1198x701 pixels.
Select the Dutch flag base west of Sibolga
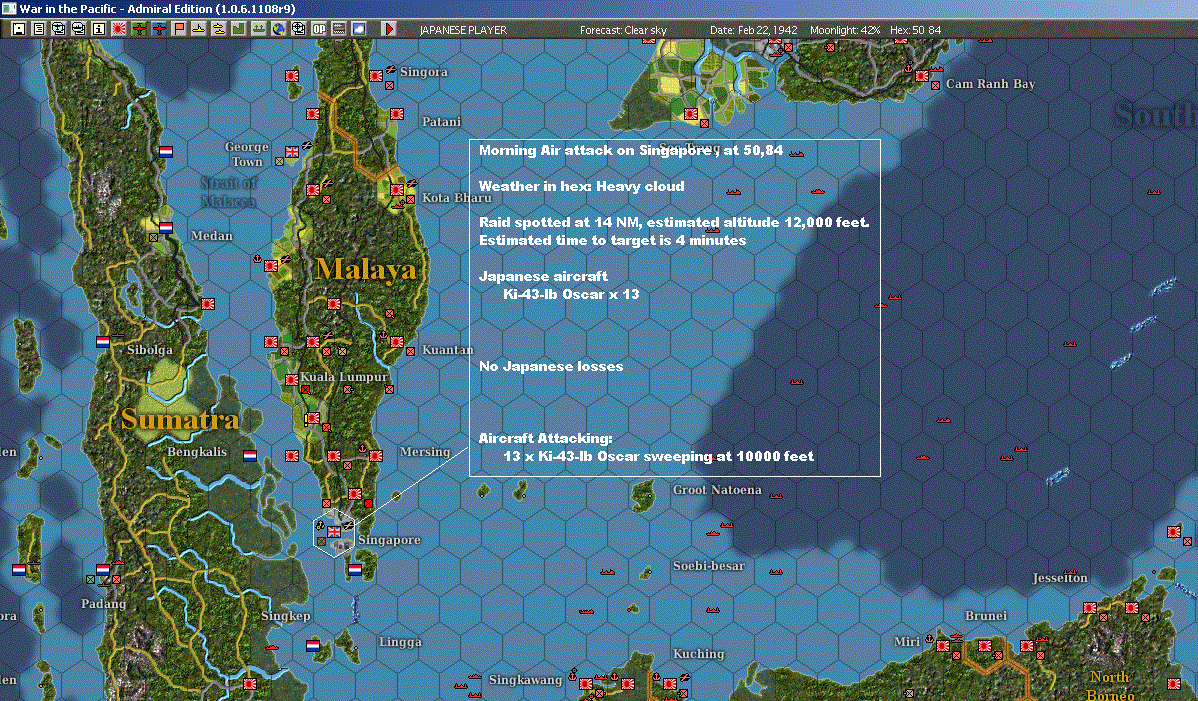click(103, 341)
